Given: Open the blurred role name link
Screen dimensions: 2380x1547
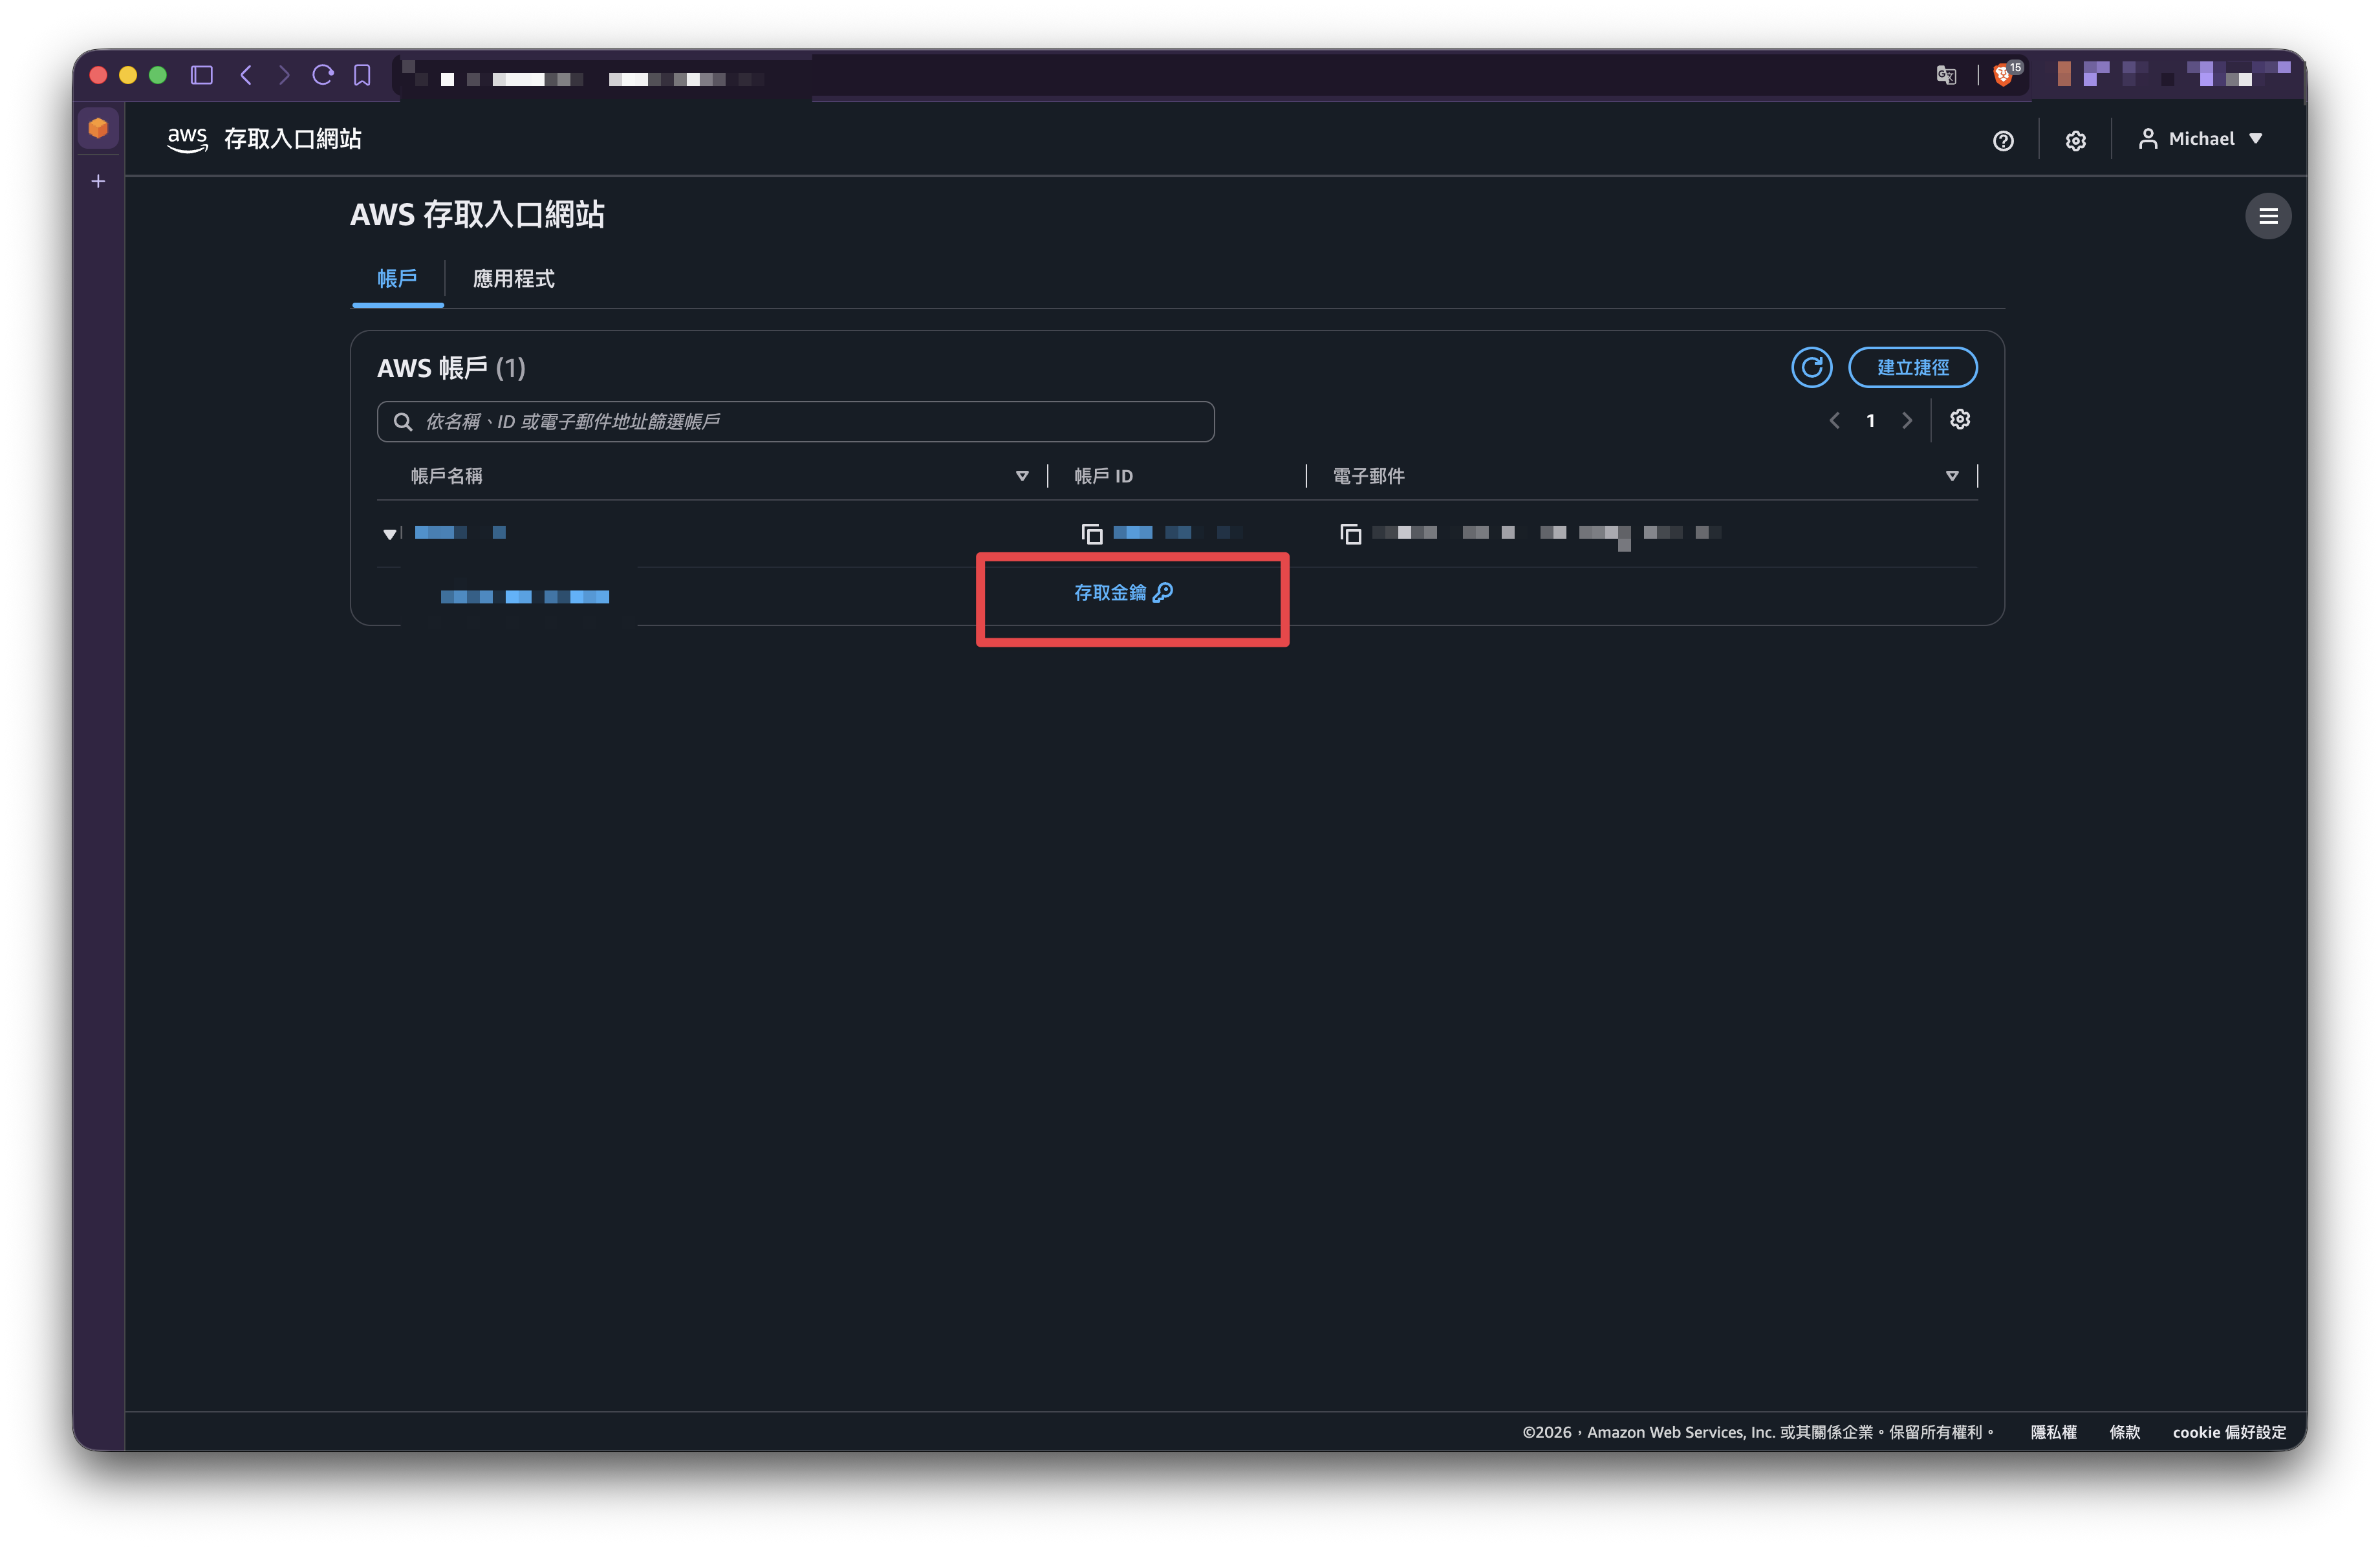Looking at the screenshot, I should click(x=525, y=597).
